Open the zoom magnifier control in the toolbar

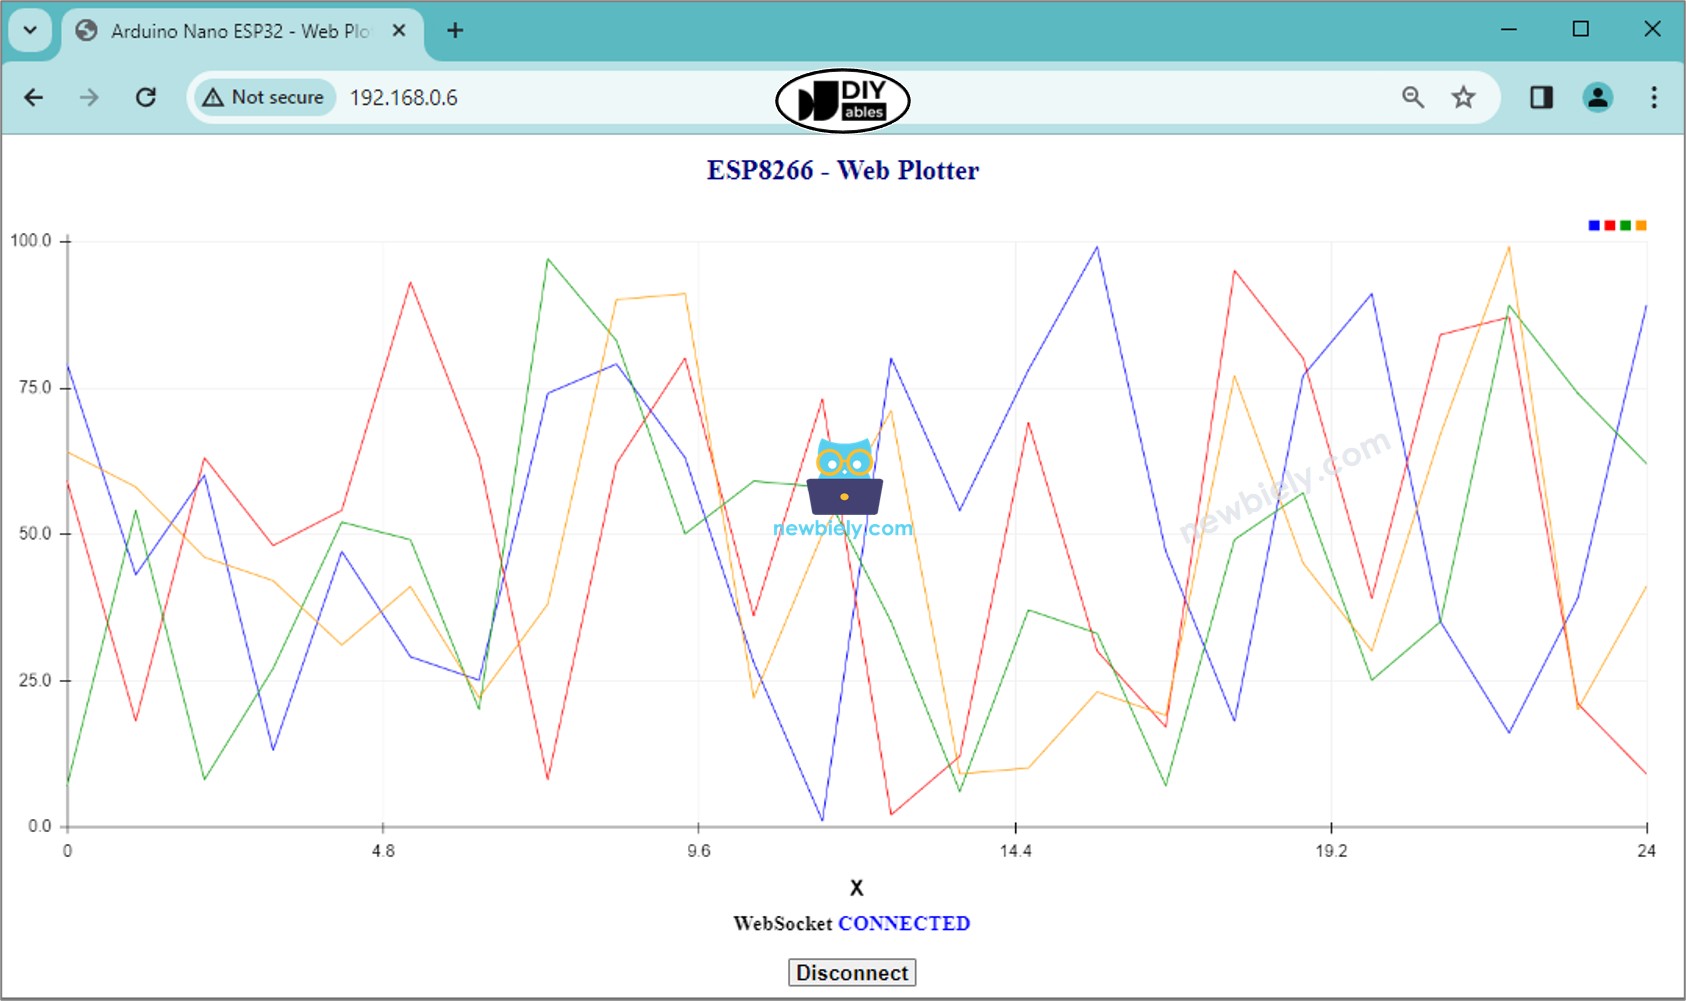click(1413, 97)
